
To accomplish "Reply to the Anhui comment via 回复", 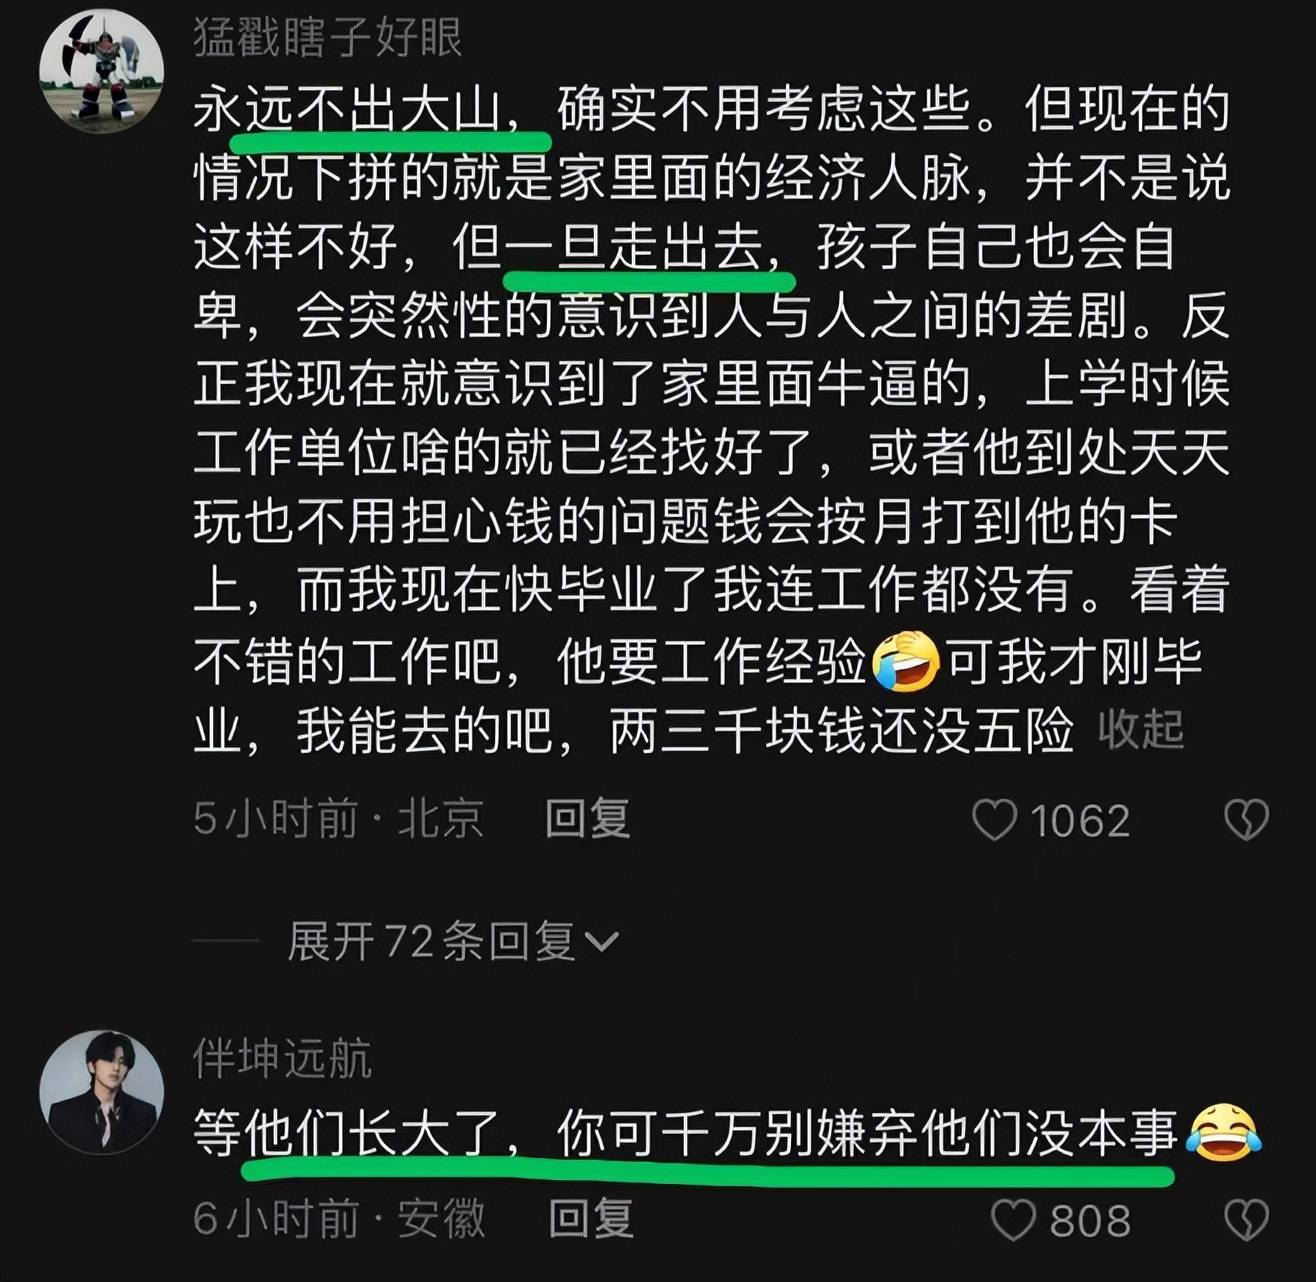I will 591,1219.
